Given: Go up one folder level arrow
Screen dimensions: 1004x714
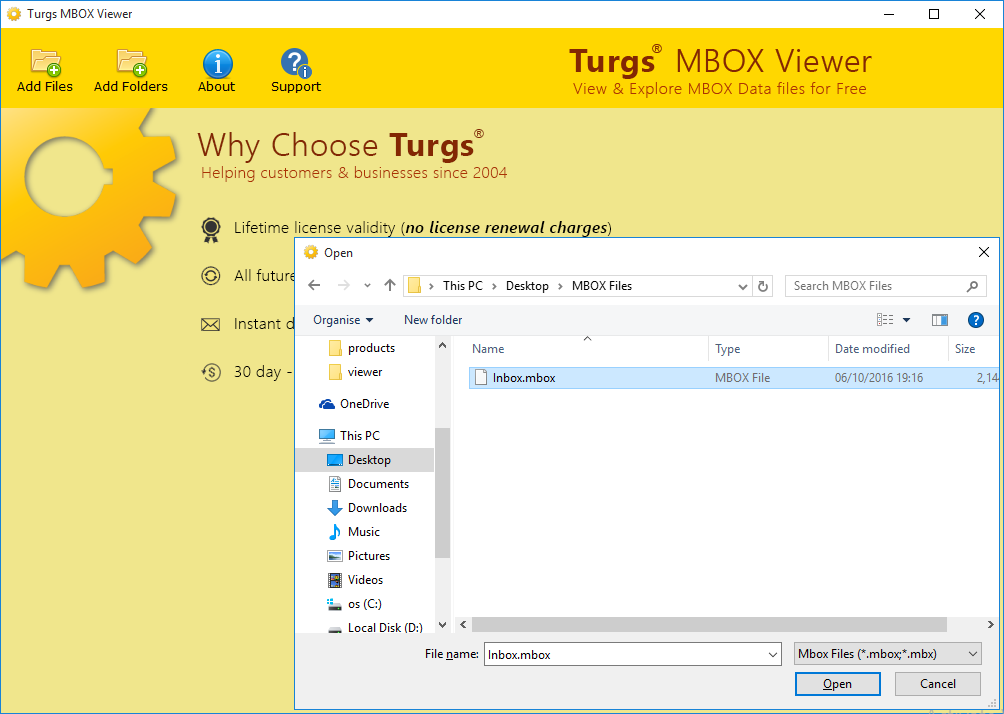Looking at the screenshot, I should click(389, 286).
